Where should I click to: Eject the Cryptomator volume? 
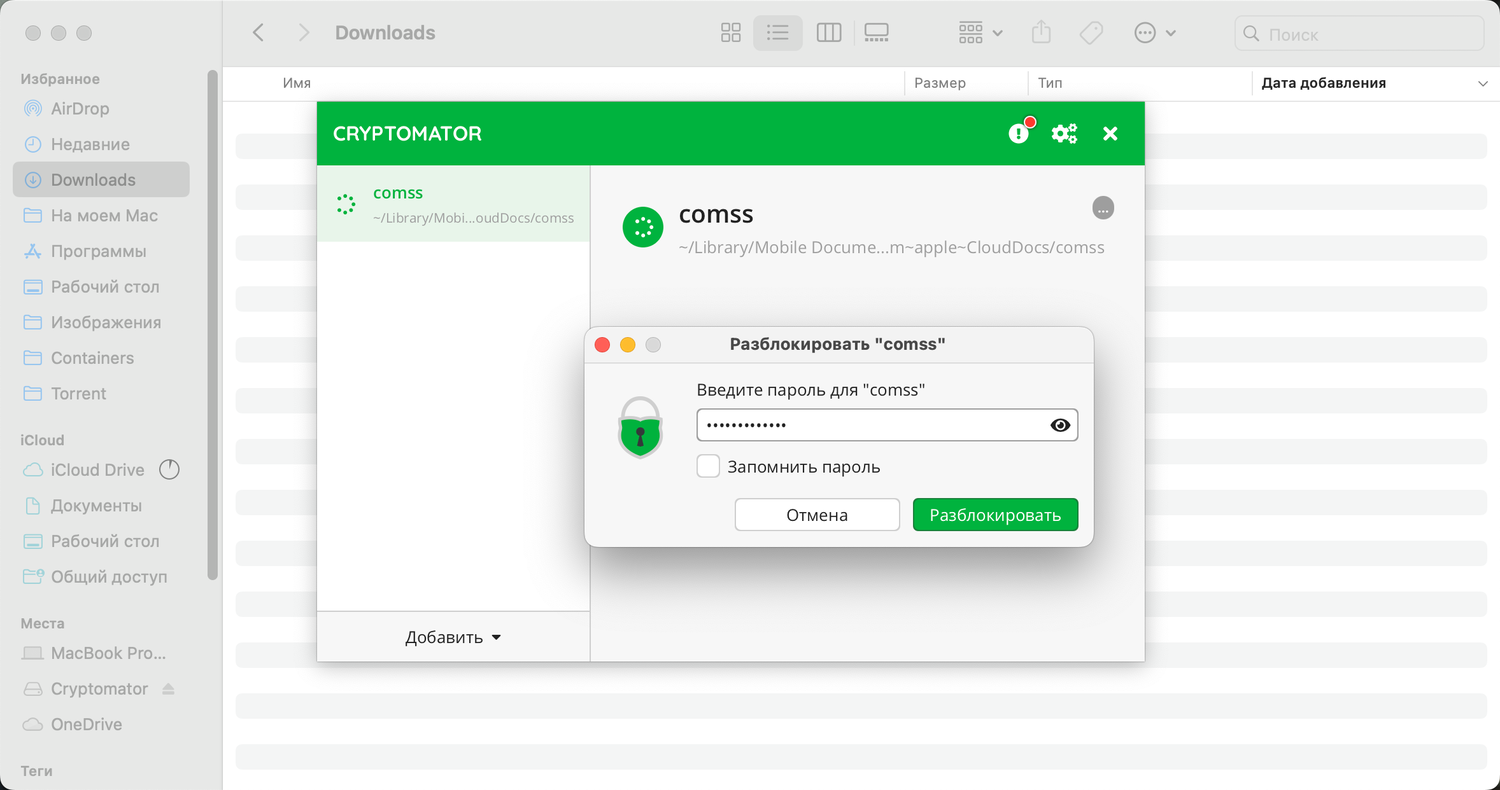tap(168, 689)
